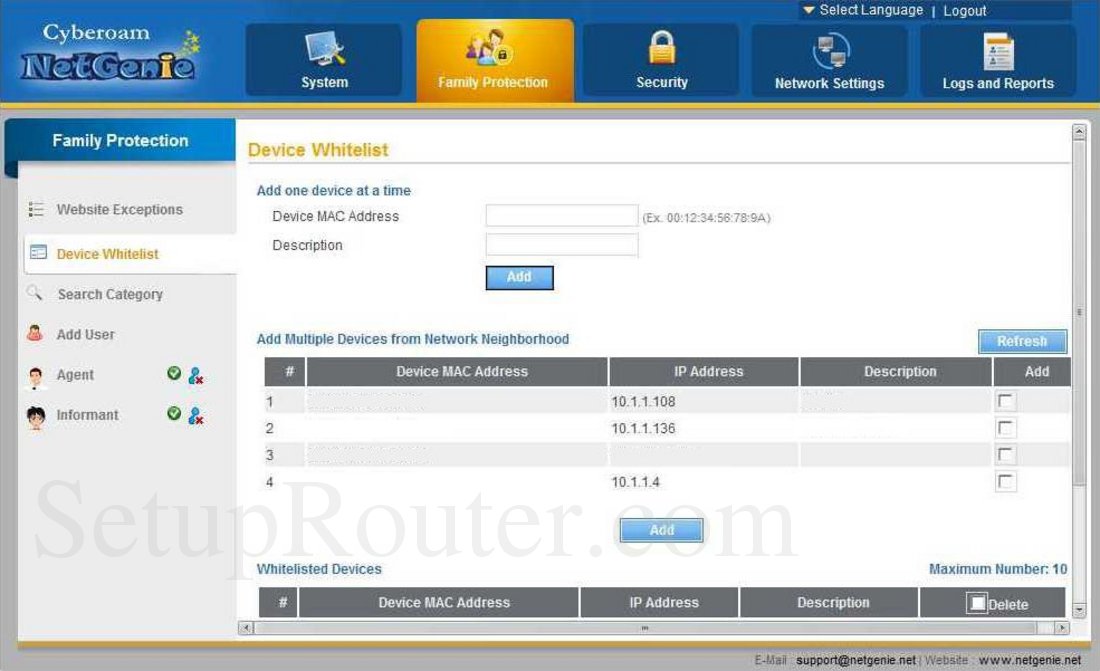Select the Agent user entry
Screen dimensions: 1100x671
[75, 375]
